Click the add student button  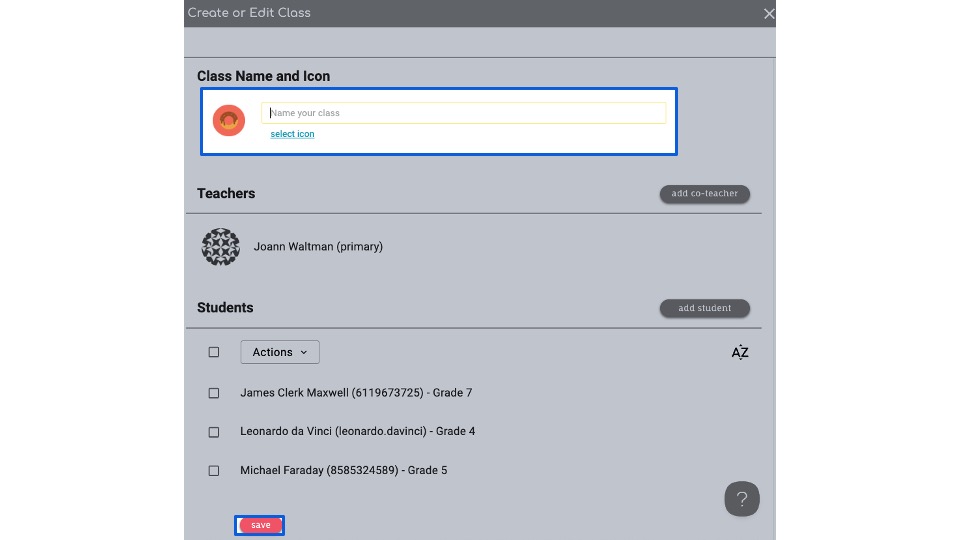coord(705,308)
